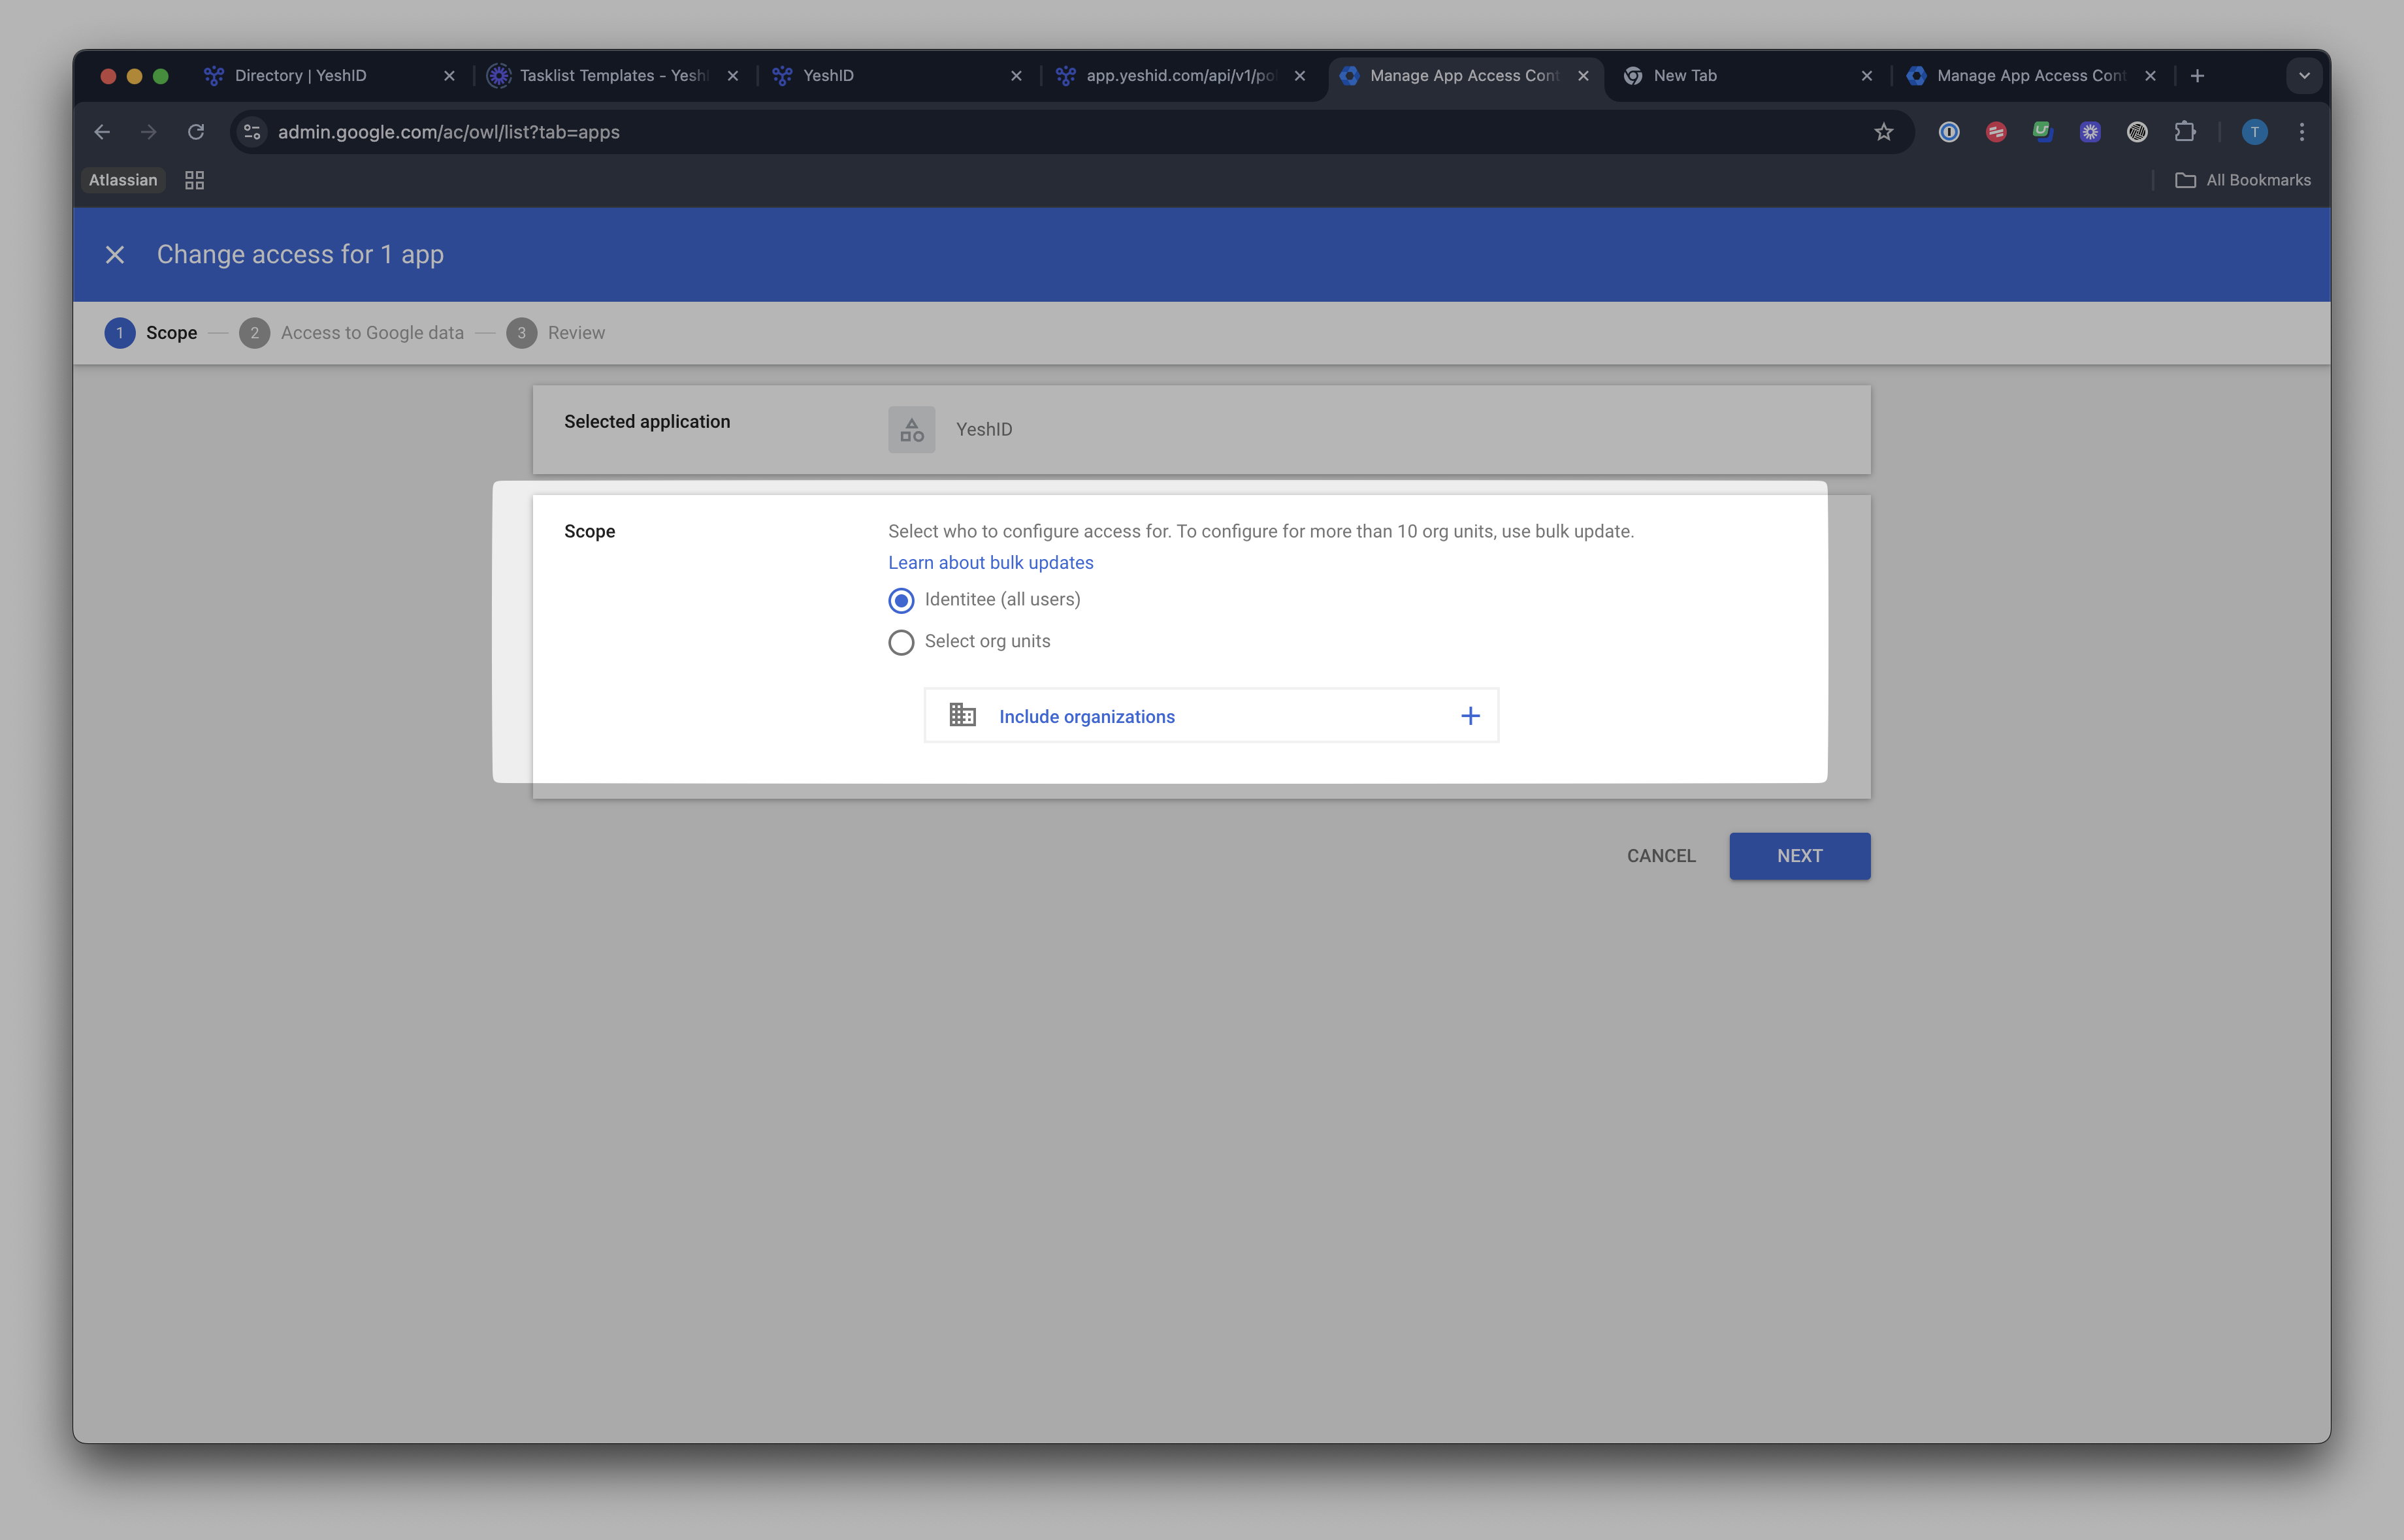This screenshot has height=1540, width=2404.
Task: View site information icon in address bar
Action: click(252, 132)
